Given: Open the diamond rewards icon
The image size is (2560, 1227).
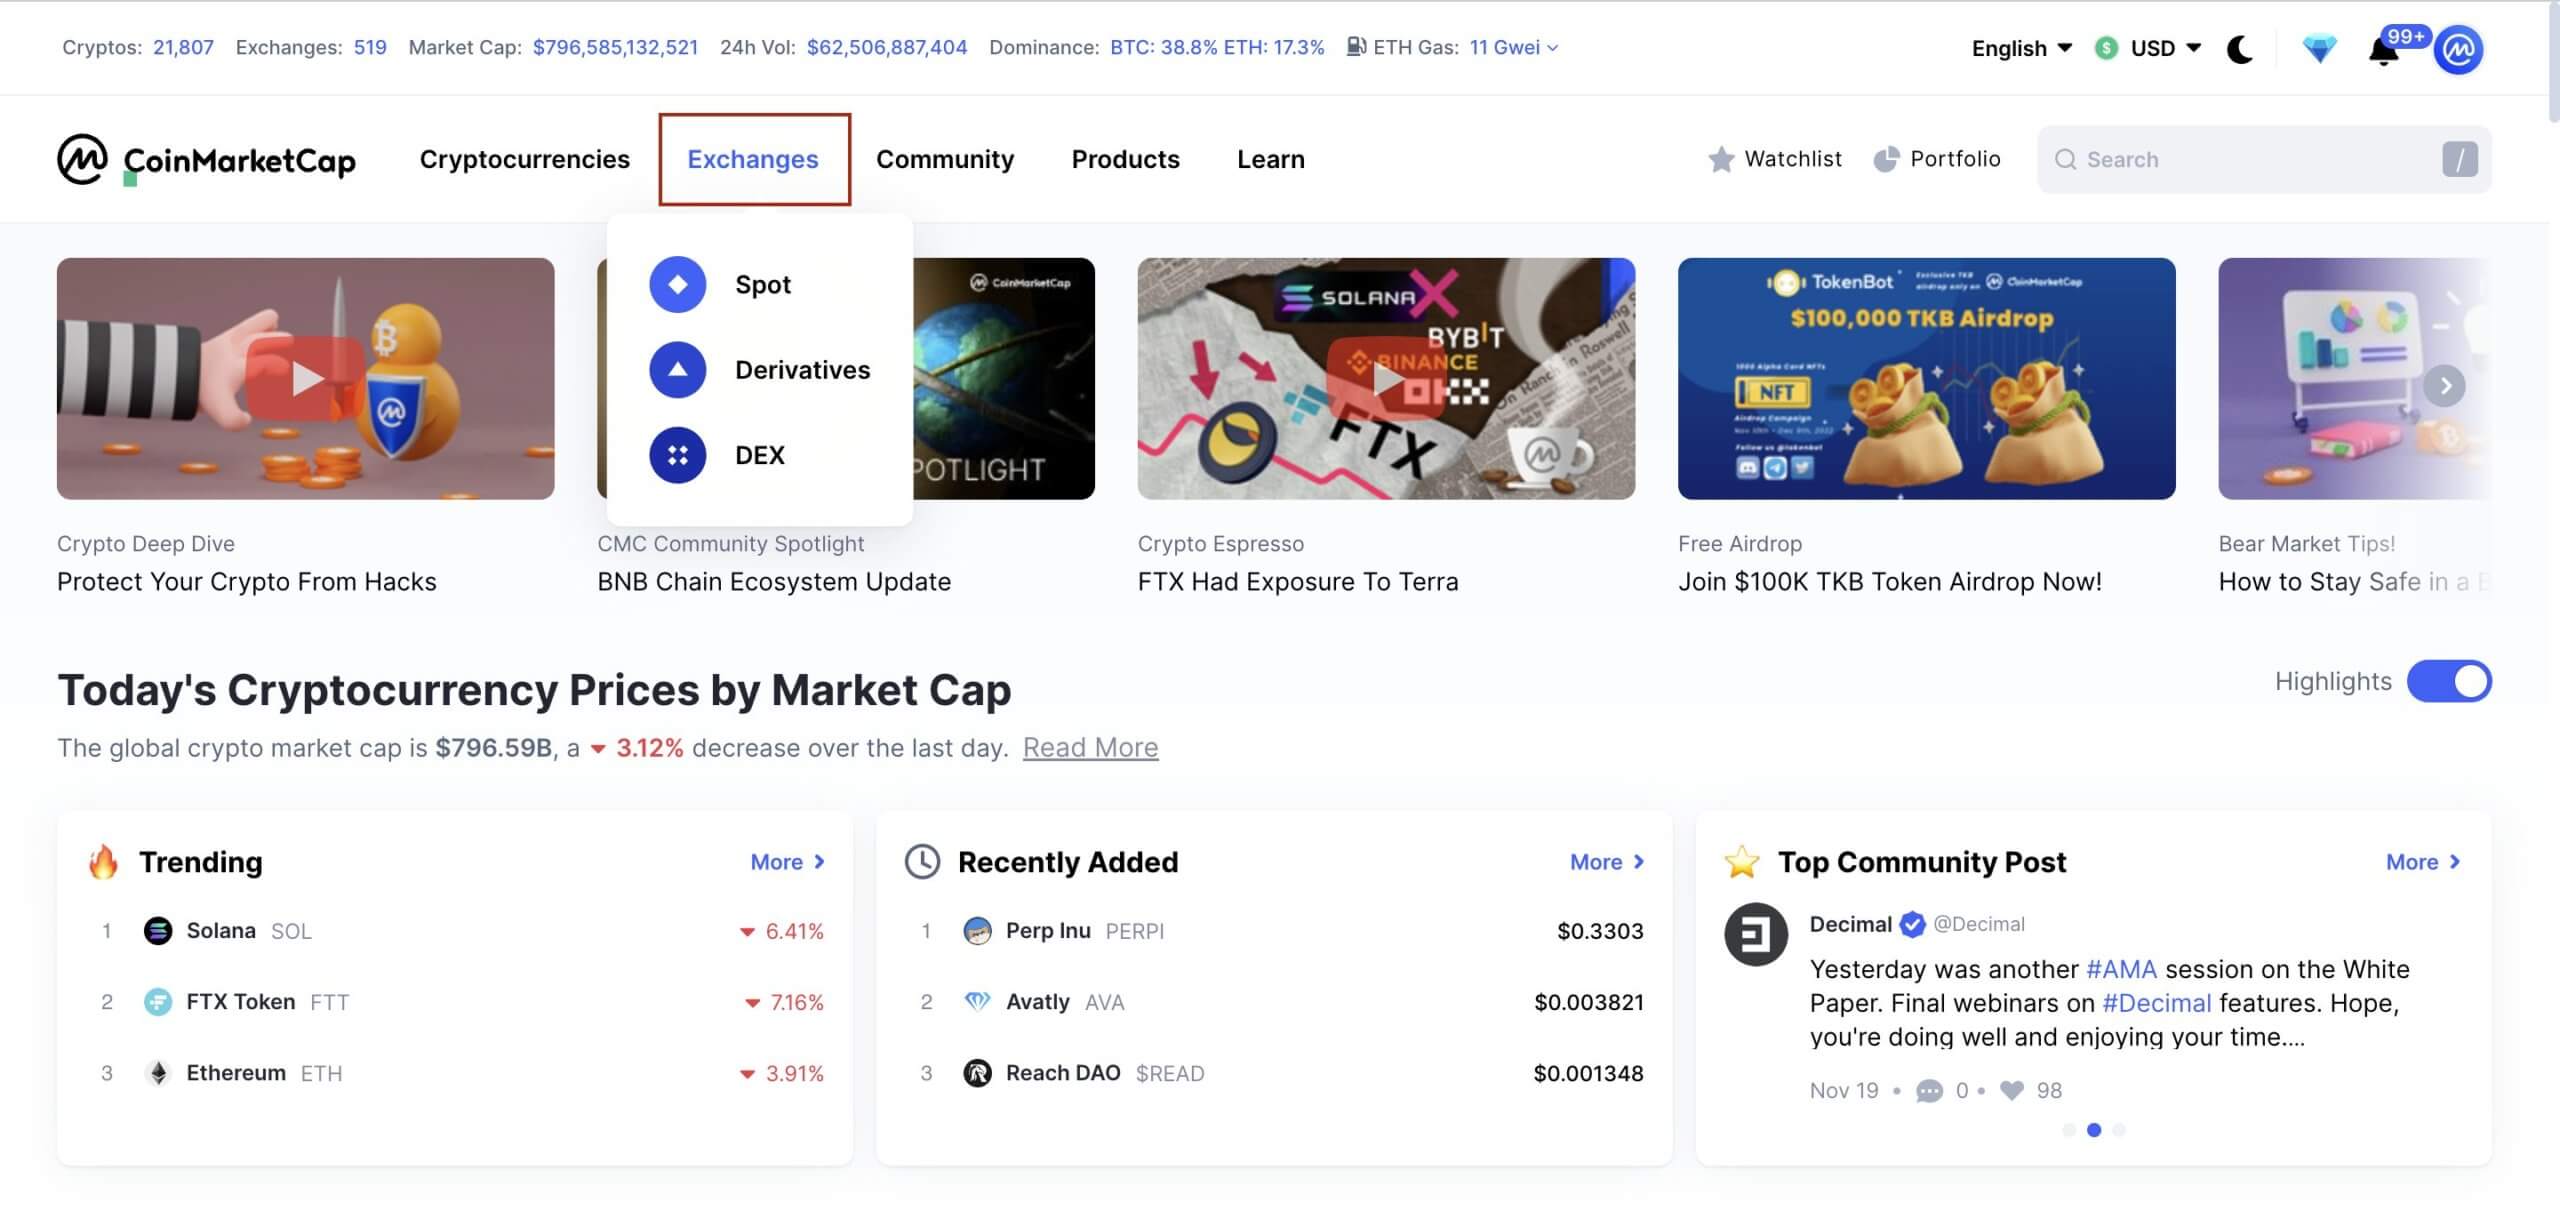Looking at the screenshot, I should coord(2319,49).
